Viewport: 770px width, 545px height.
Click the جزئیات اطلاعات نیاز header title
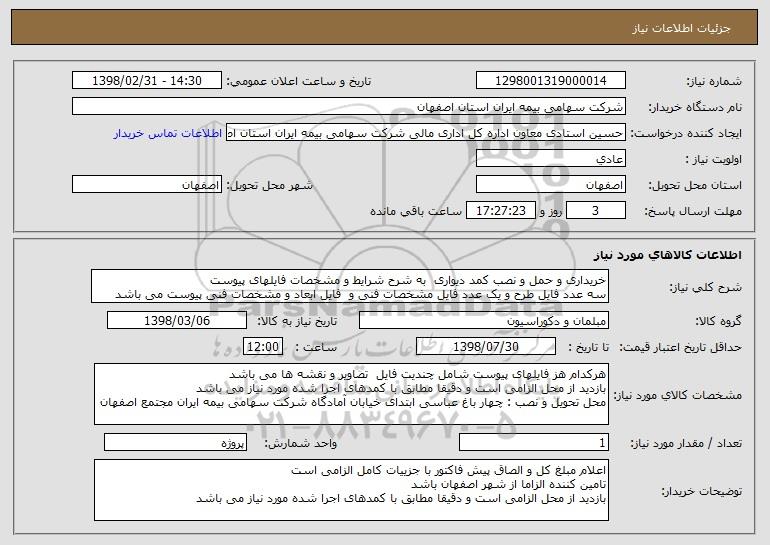[x=681, y=28]
